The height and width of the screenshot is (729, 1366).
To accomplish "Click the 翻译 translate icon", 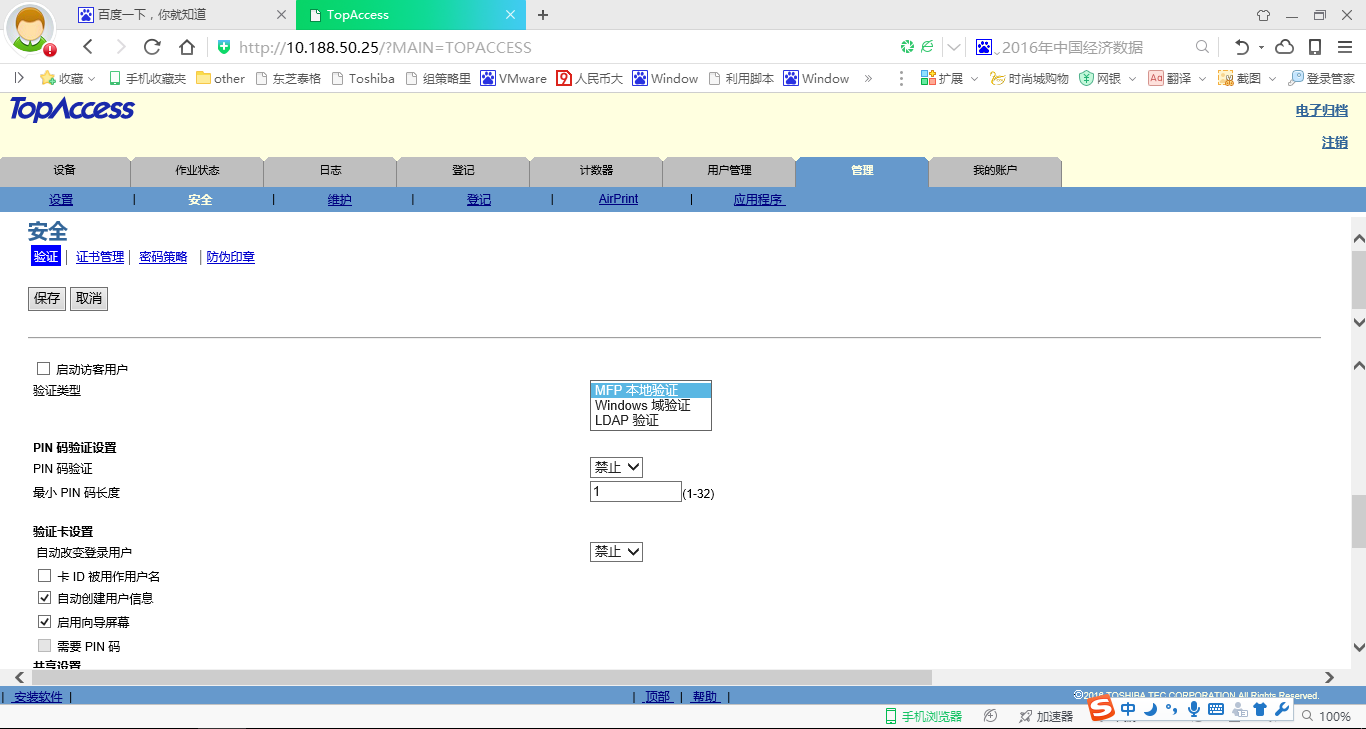I will [1156, 78].
